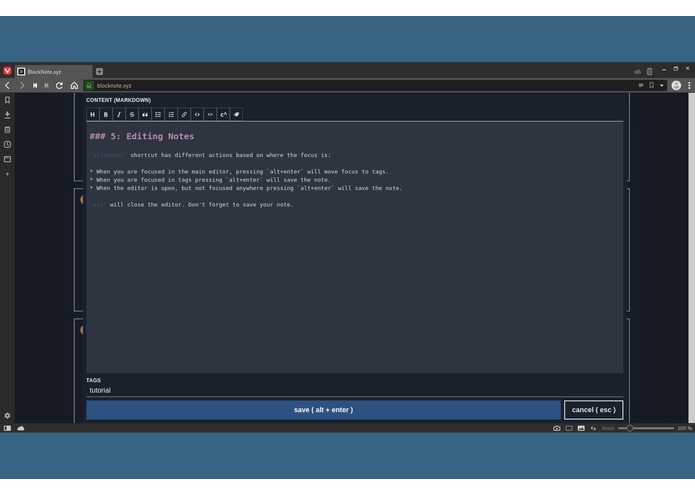The width and height of the screenshot is (695, 494).
Task: Toggle image loading in the status bar
Action: coord(581,428)
